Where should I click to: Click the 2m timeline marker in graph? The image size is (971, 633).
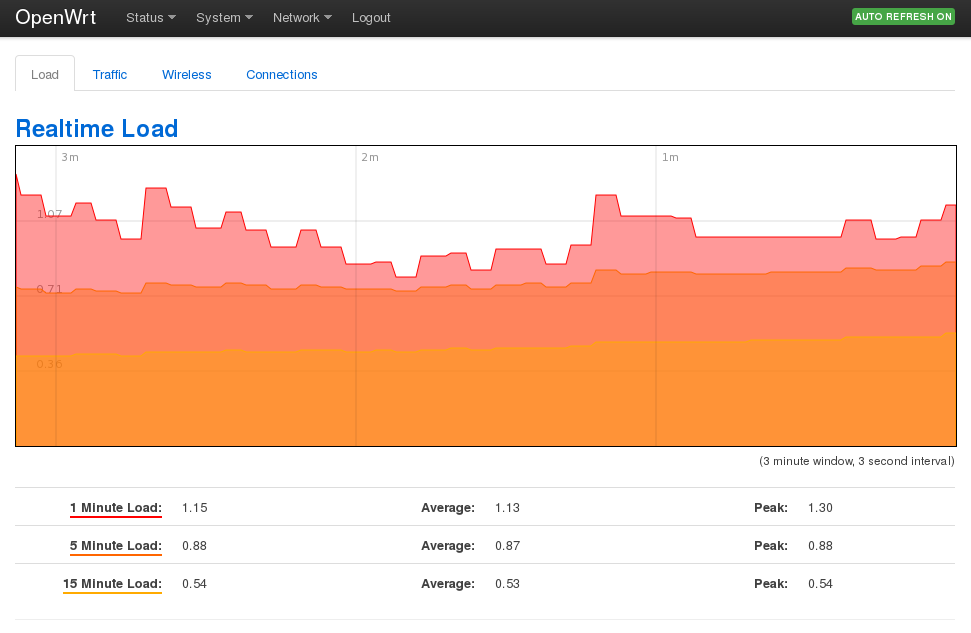tap(370, 157)
